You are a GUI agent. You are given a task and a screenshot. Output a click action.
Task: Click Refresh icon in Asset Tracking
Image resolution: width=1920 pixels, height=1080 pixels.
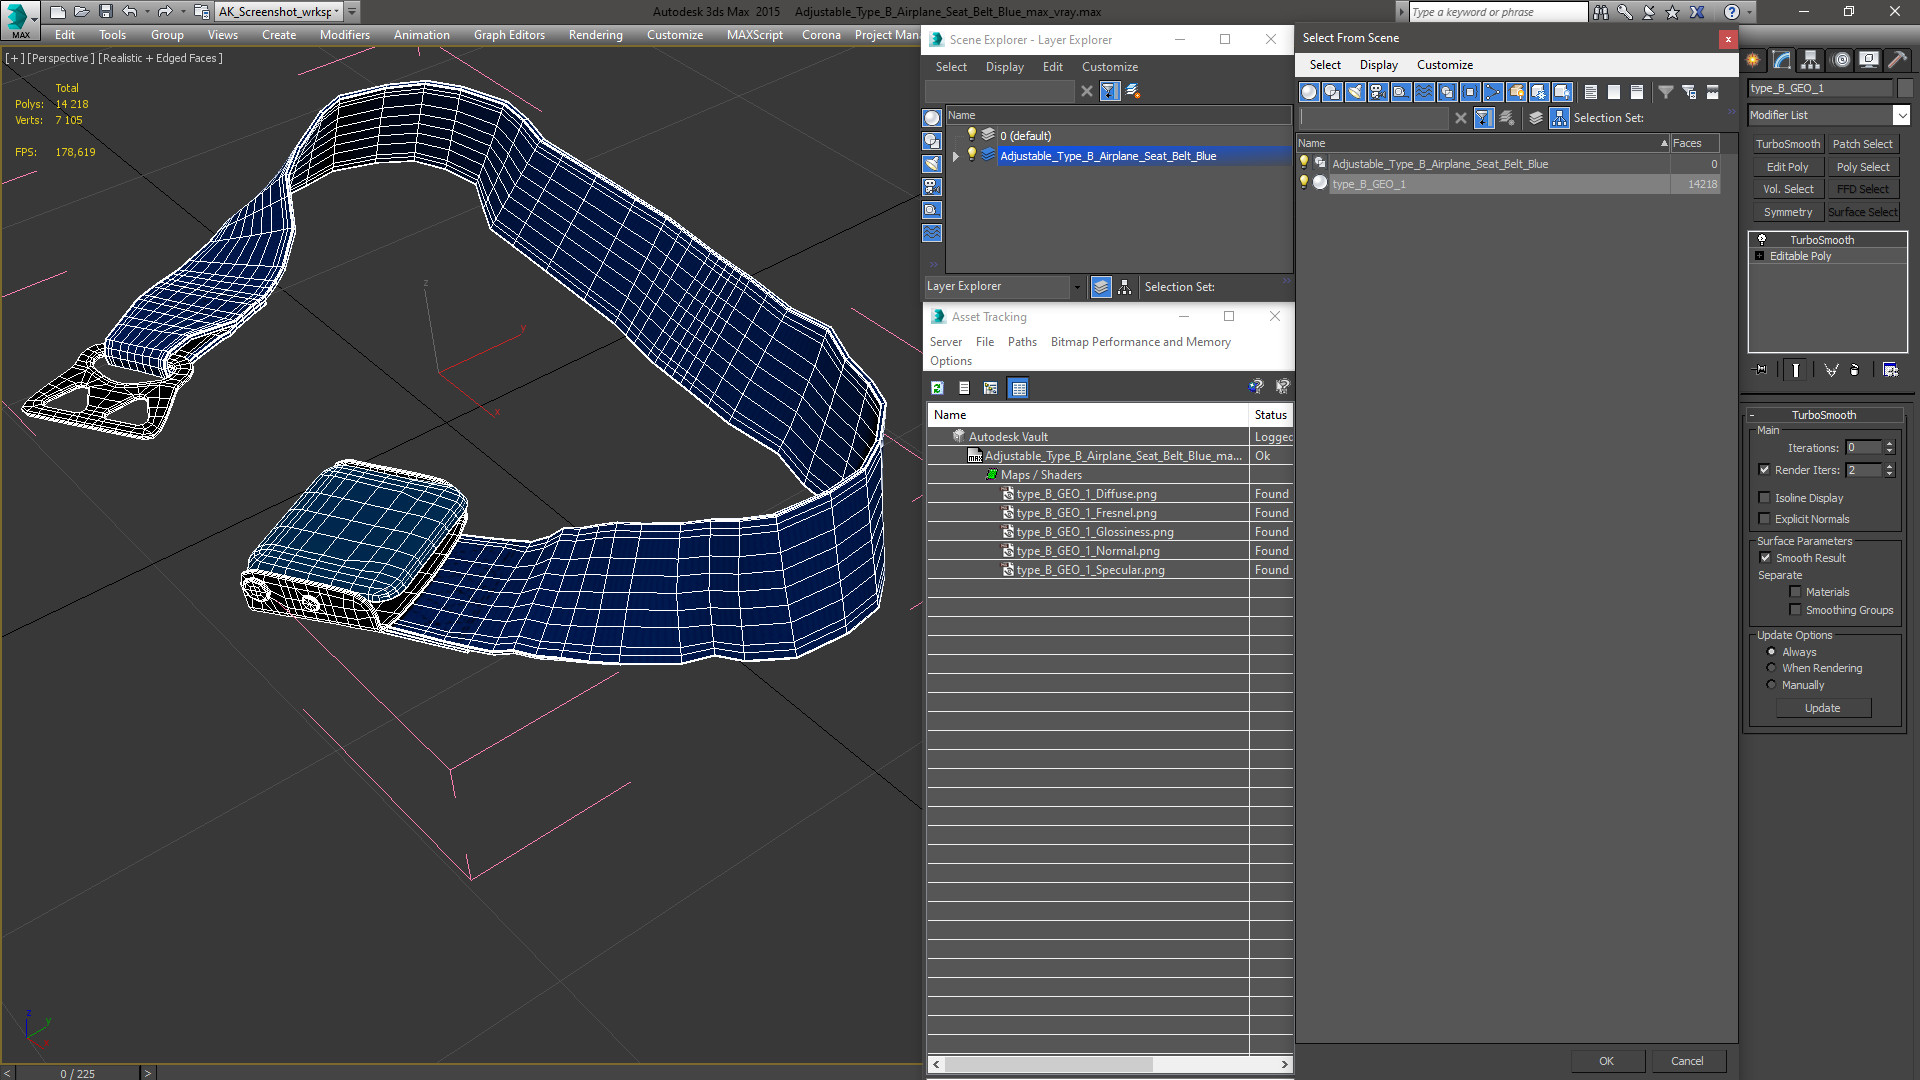(937, 388)
